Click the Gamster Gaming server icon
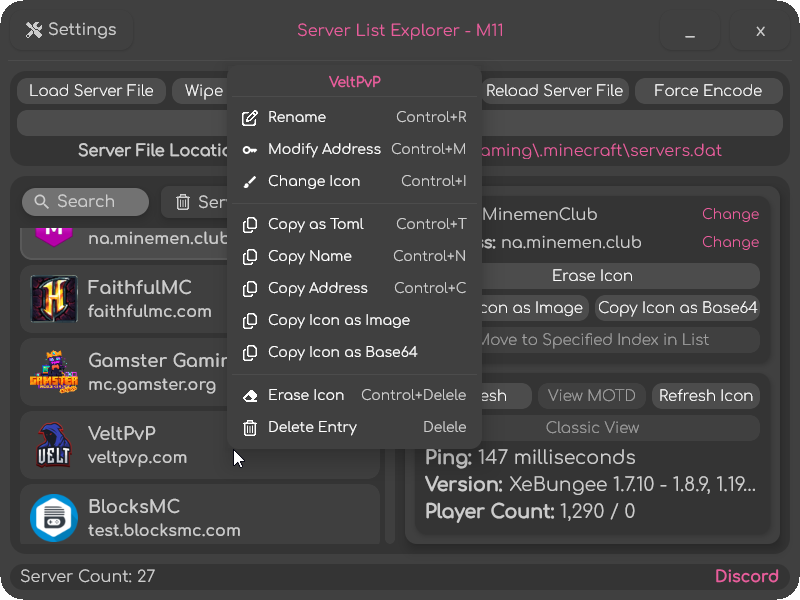 [x=54, y=372]
